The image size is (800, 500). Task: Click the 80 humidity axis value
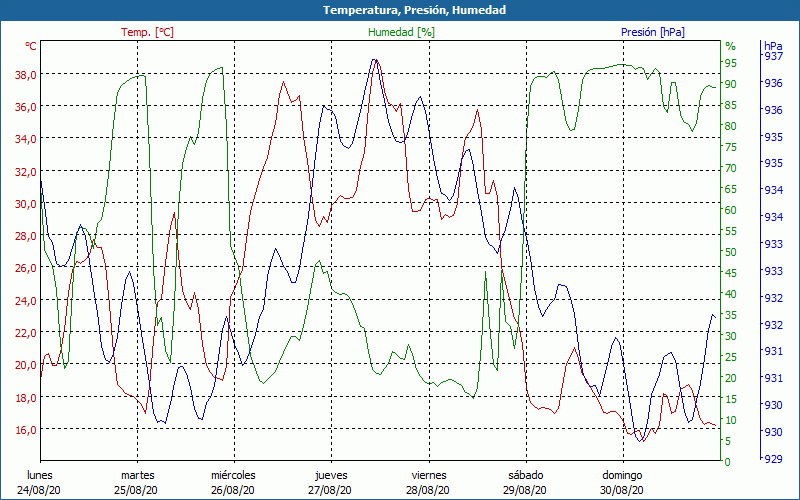[731, 127]
